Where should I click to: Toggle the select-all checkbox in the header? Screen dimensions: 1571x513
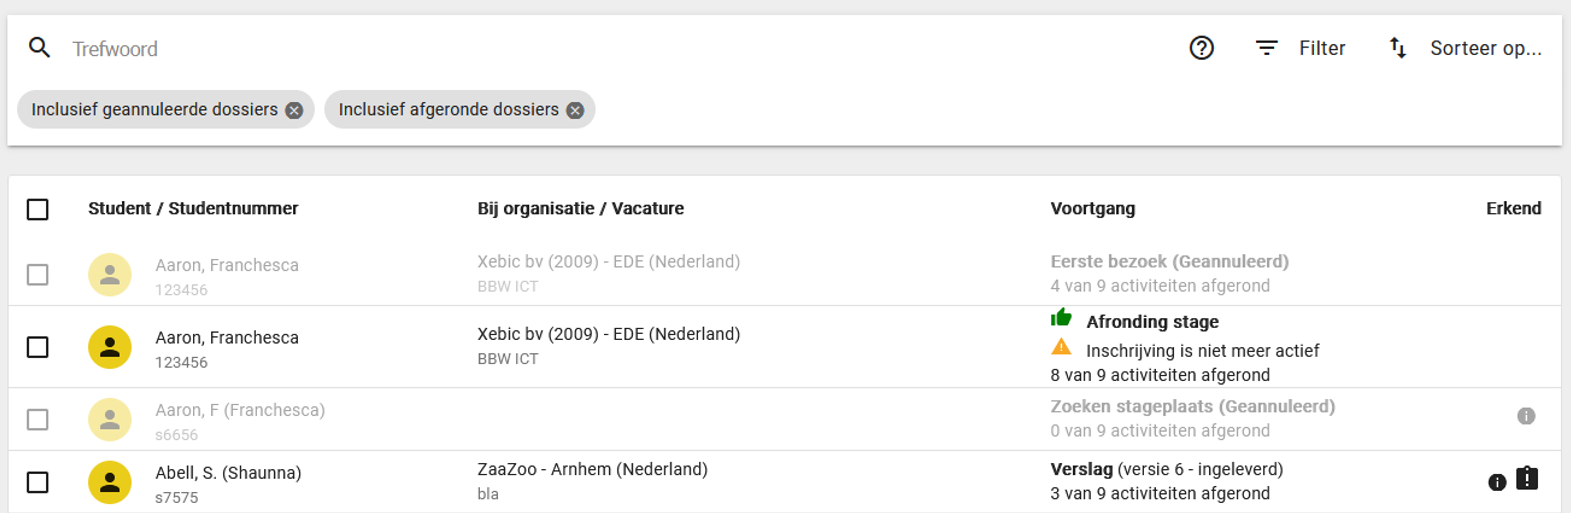click(38, 209)
